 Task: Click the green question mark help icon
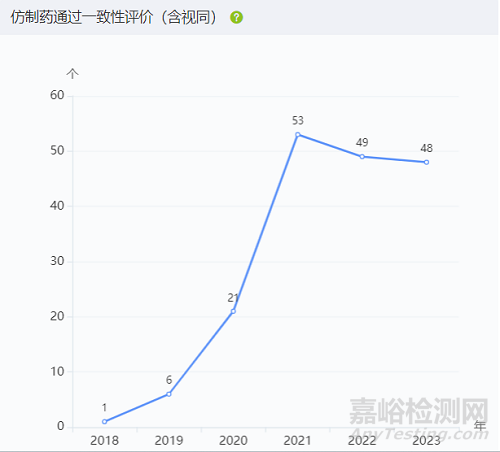236,17
